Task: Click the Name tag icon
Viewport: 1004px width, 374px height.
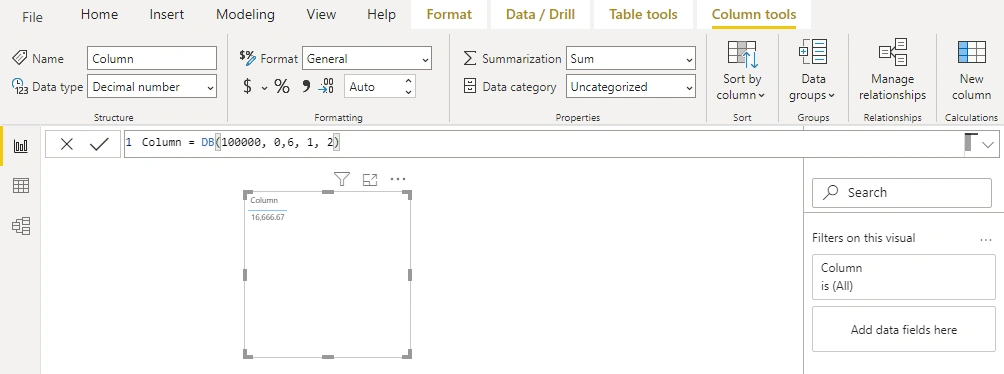Action: (20, 58)
